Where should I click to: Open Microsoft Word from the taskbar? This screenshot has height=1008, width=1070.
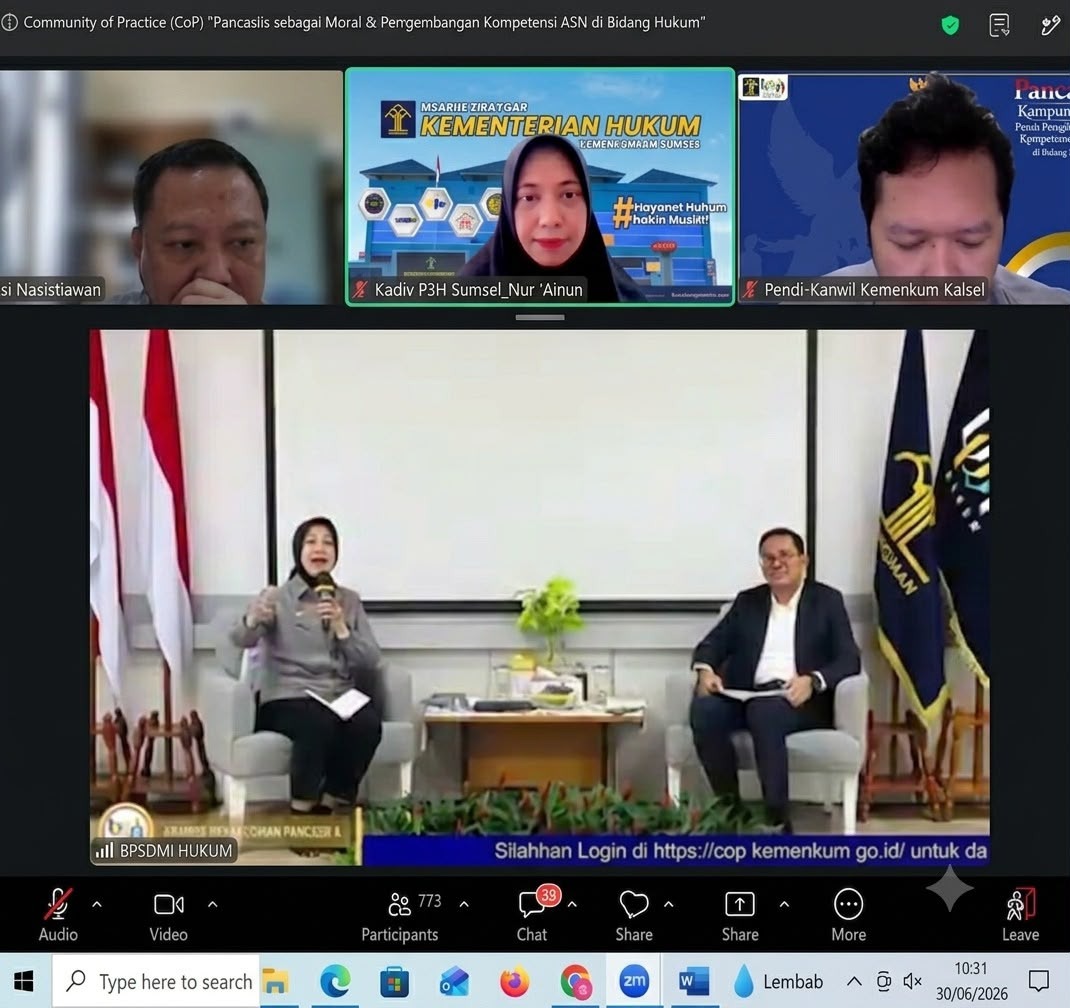pos(693,981)
